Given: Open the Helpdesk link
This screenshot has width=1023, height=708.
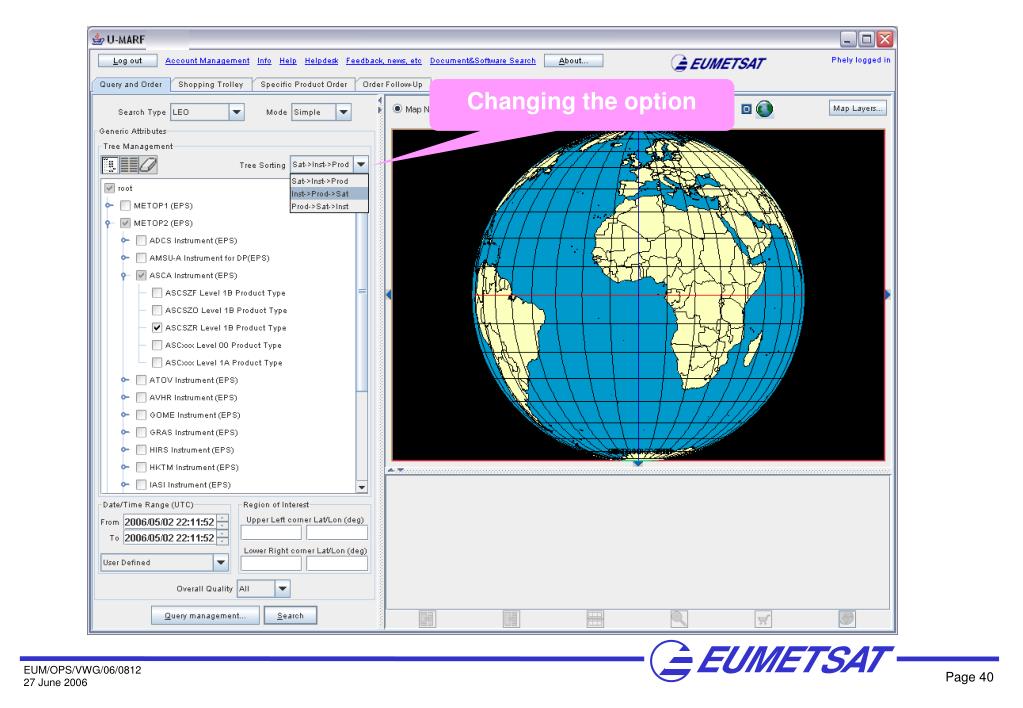Looking at the screenshot, I should [322, 61].
